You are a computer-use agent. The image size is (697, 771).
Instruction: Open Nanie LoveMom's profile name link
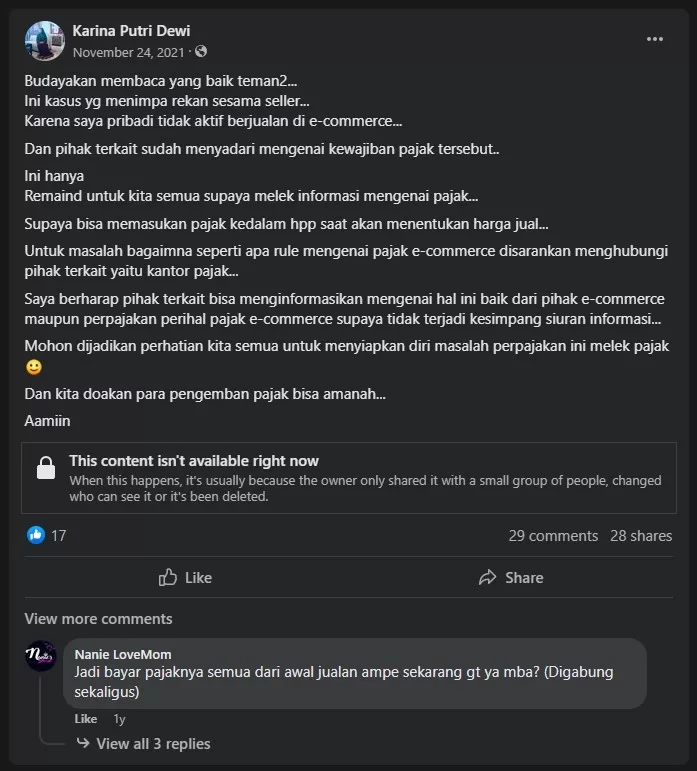(122, 654)
